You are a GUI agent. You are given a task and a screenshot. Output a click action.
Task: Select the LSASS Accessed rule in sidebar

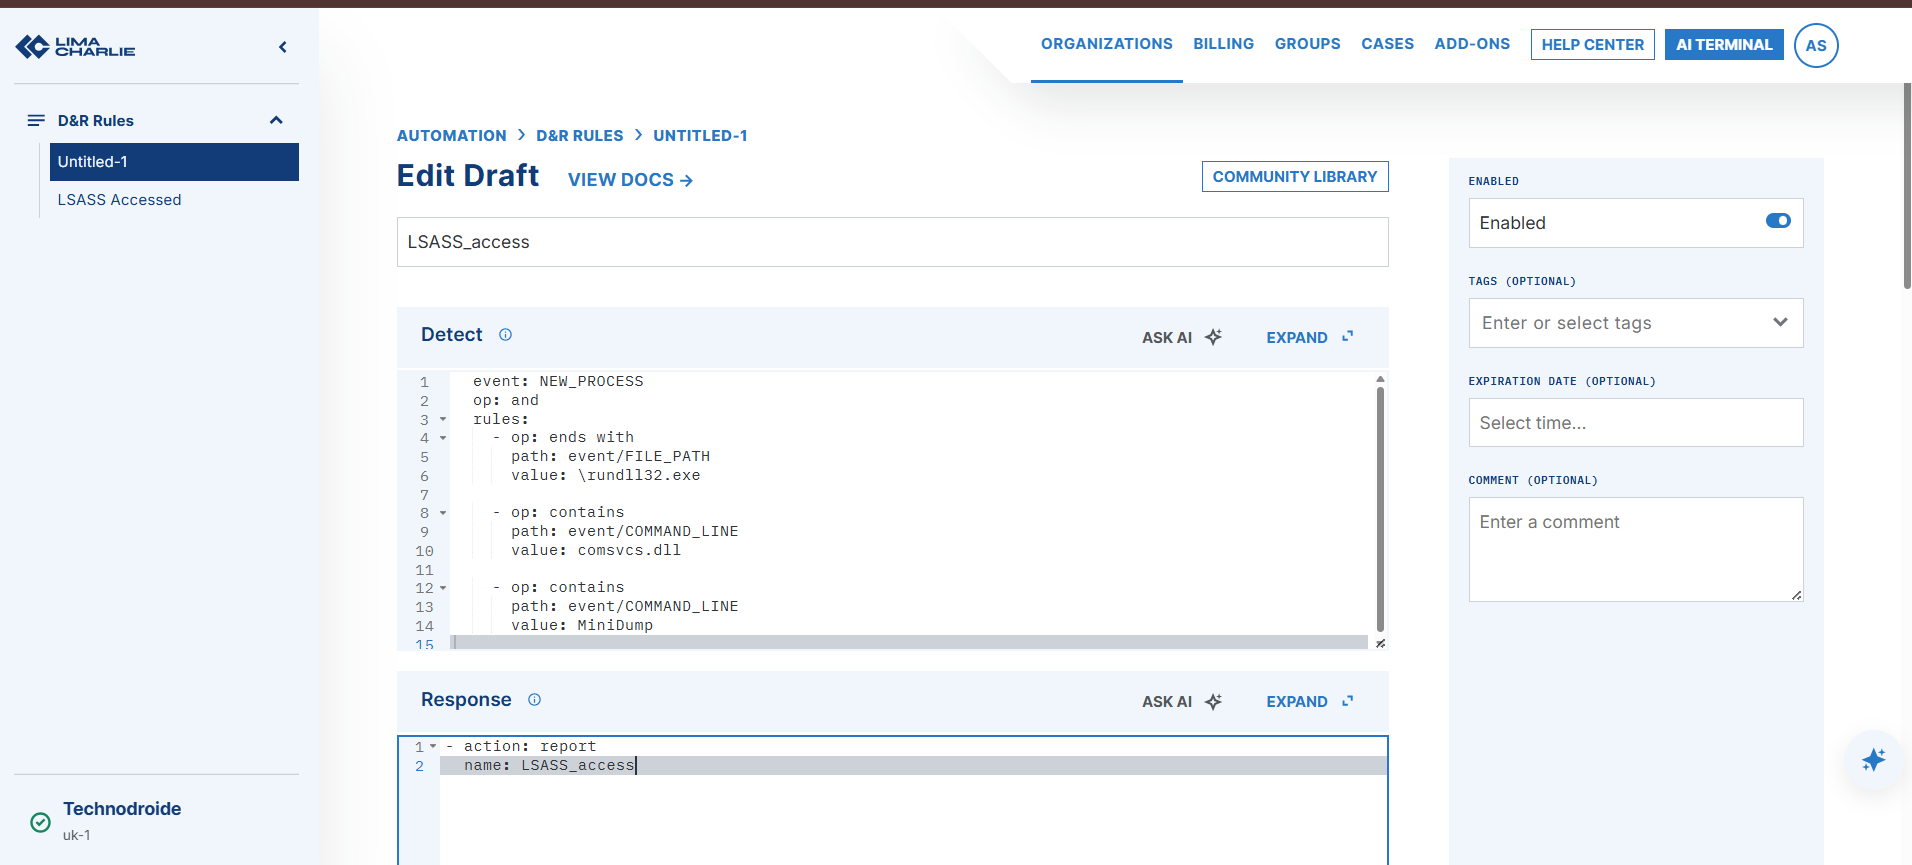[x=119, y=200]
